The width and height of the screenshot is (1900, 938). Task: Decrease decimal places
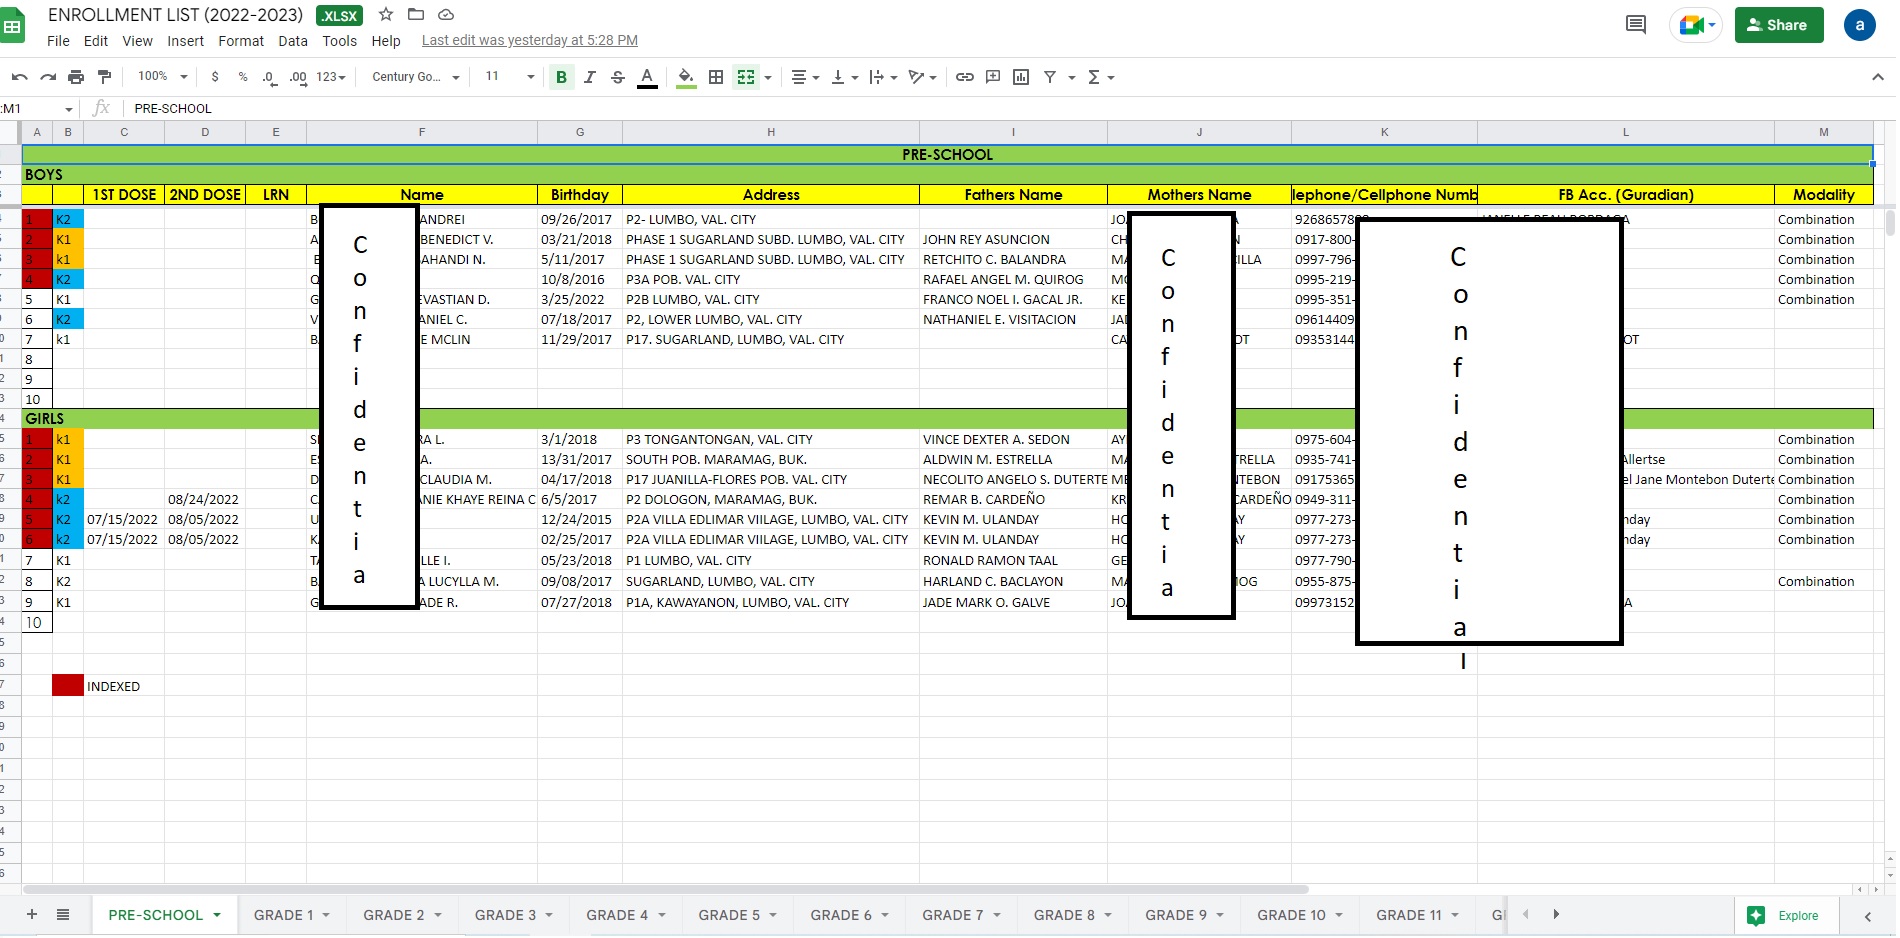point(269,77)
